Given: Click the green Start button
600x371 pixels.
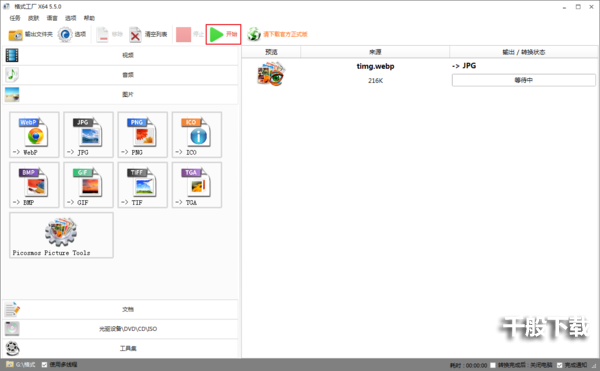Looking at the screenshot, I should [223, 34].
